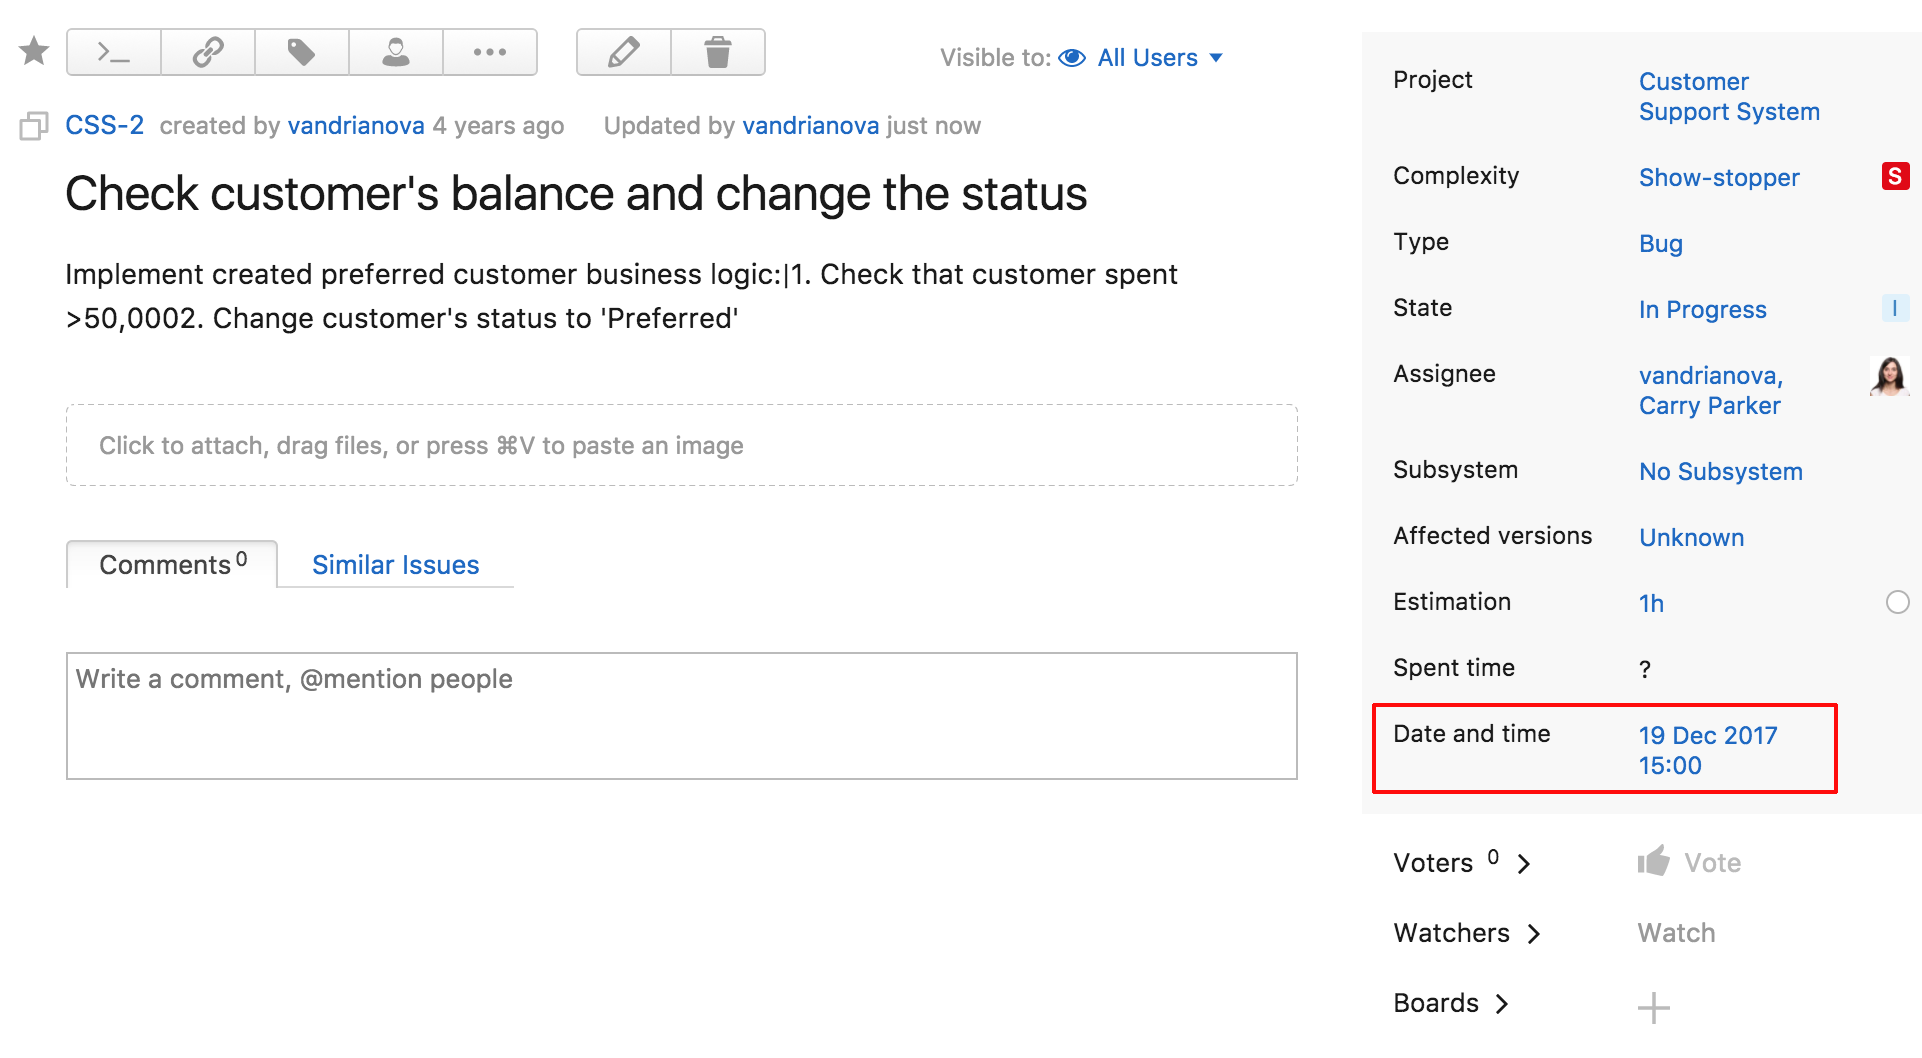Open the more actions ellipsis menu
The height and width of the screenshot is (1058, 1922).
click(x=490, y=52)
